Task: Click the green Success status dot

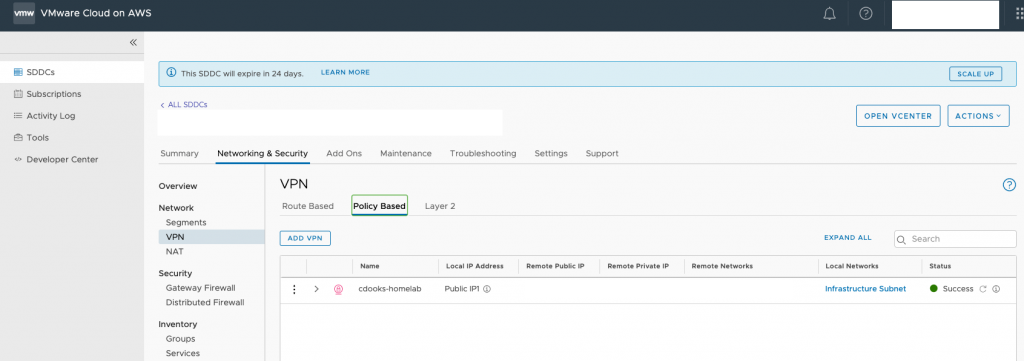Action: click(x=934, y=289)
